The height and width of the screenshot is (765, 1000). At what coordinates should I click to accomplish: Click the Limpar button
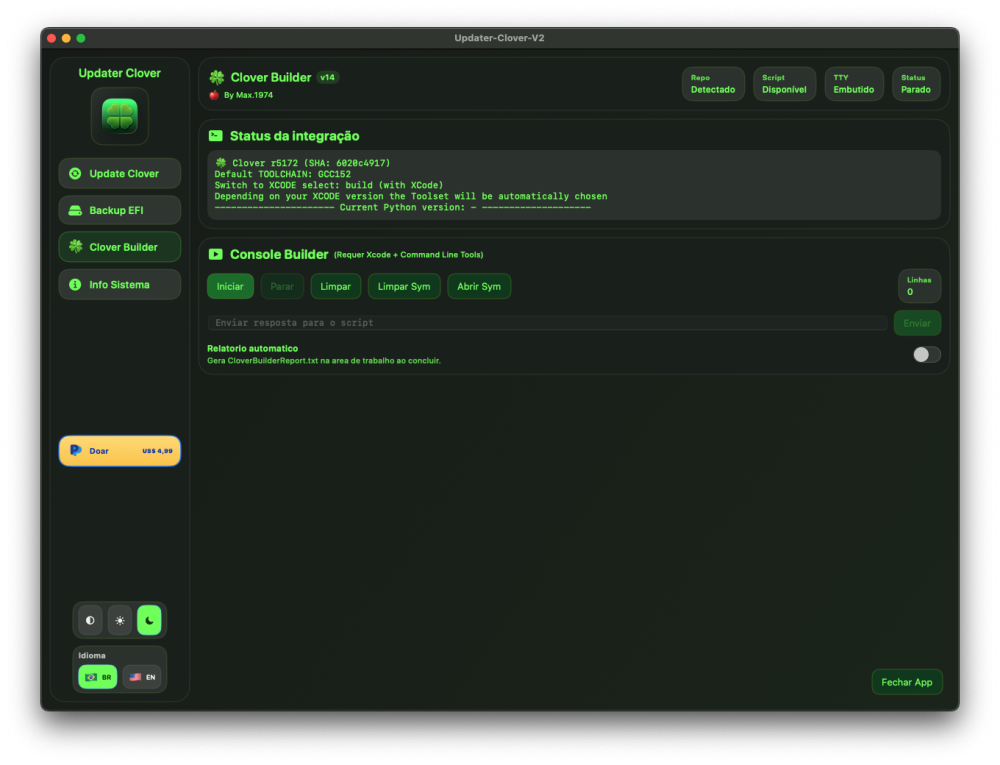[335, 286]
